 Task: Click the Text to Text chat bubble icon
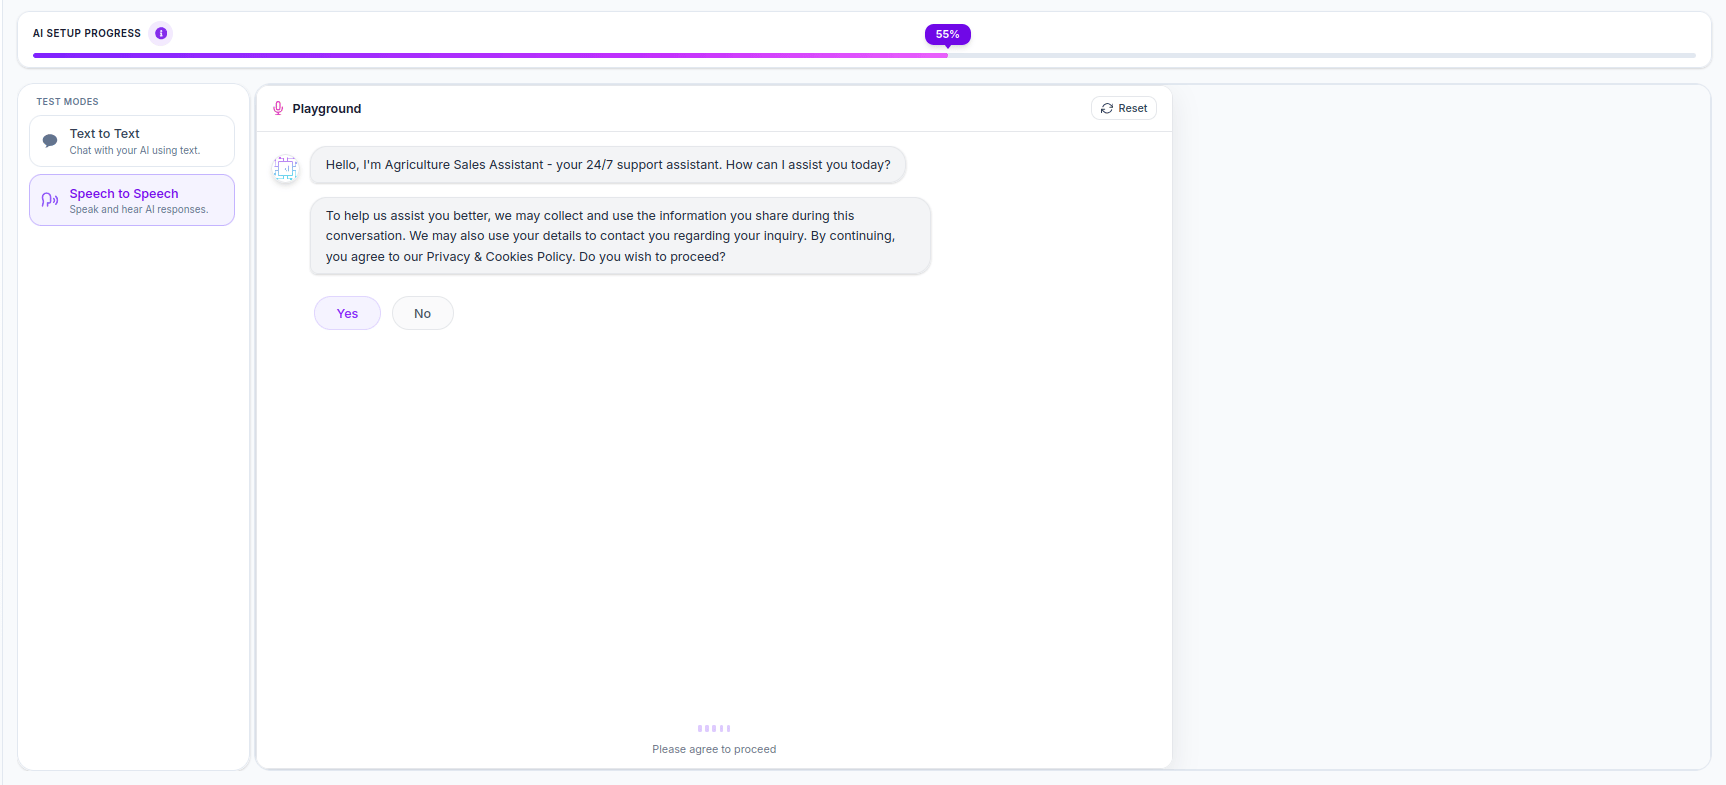click(50, 141)
